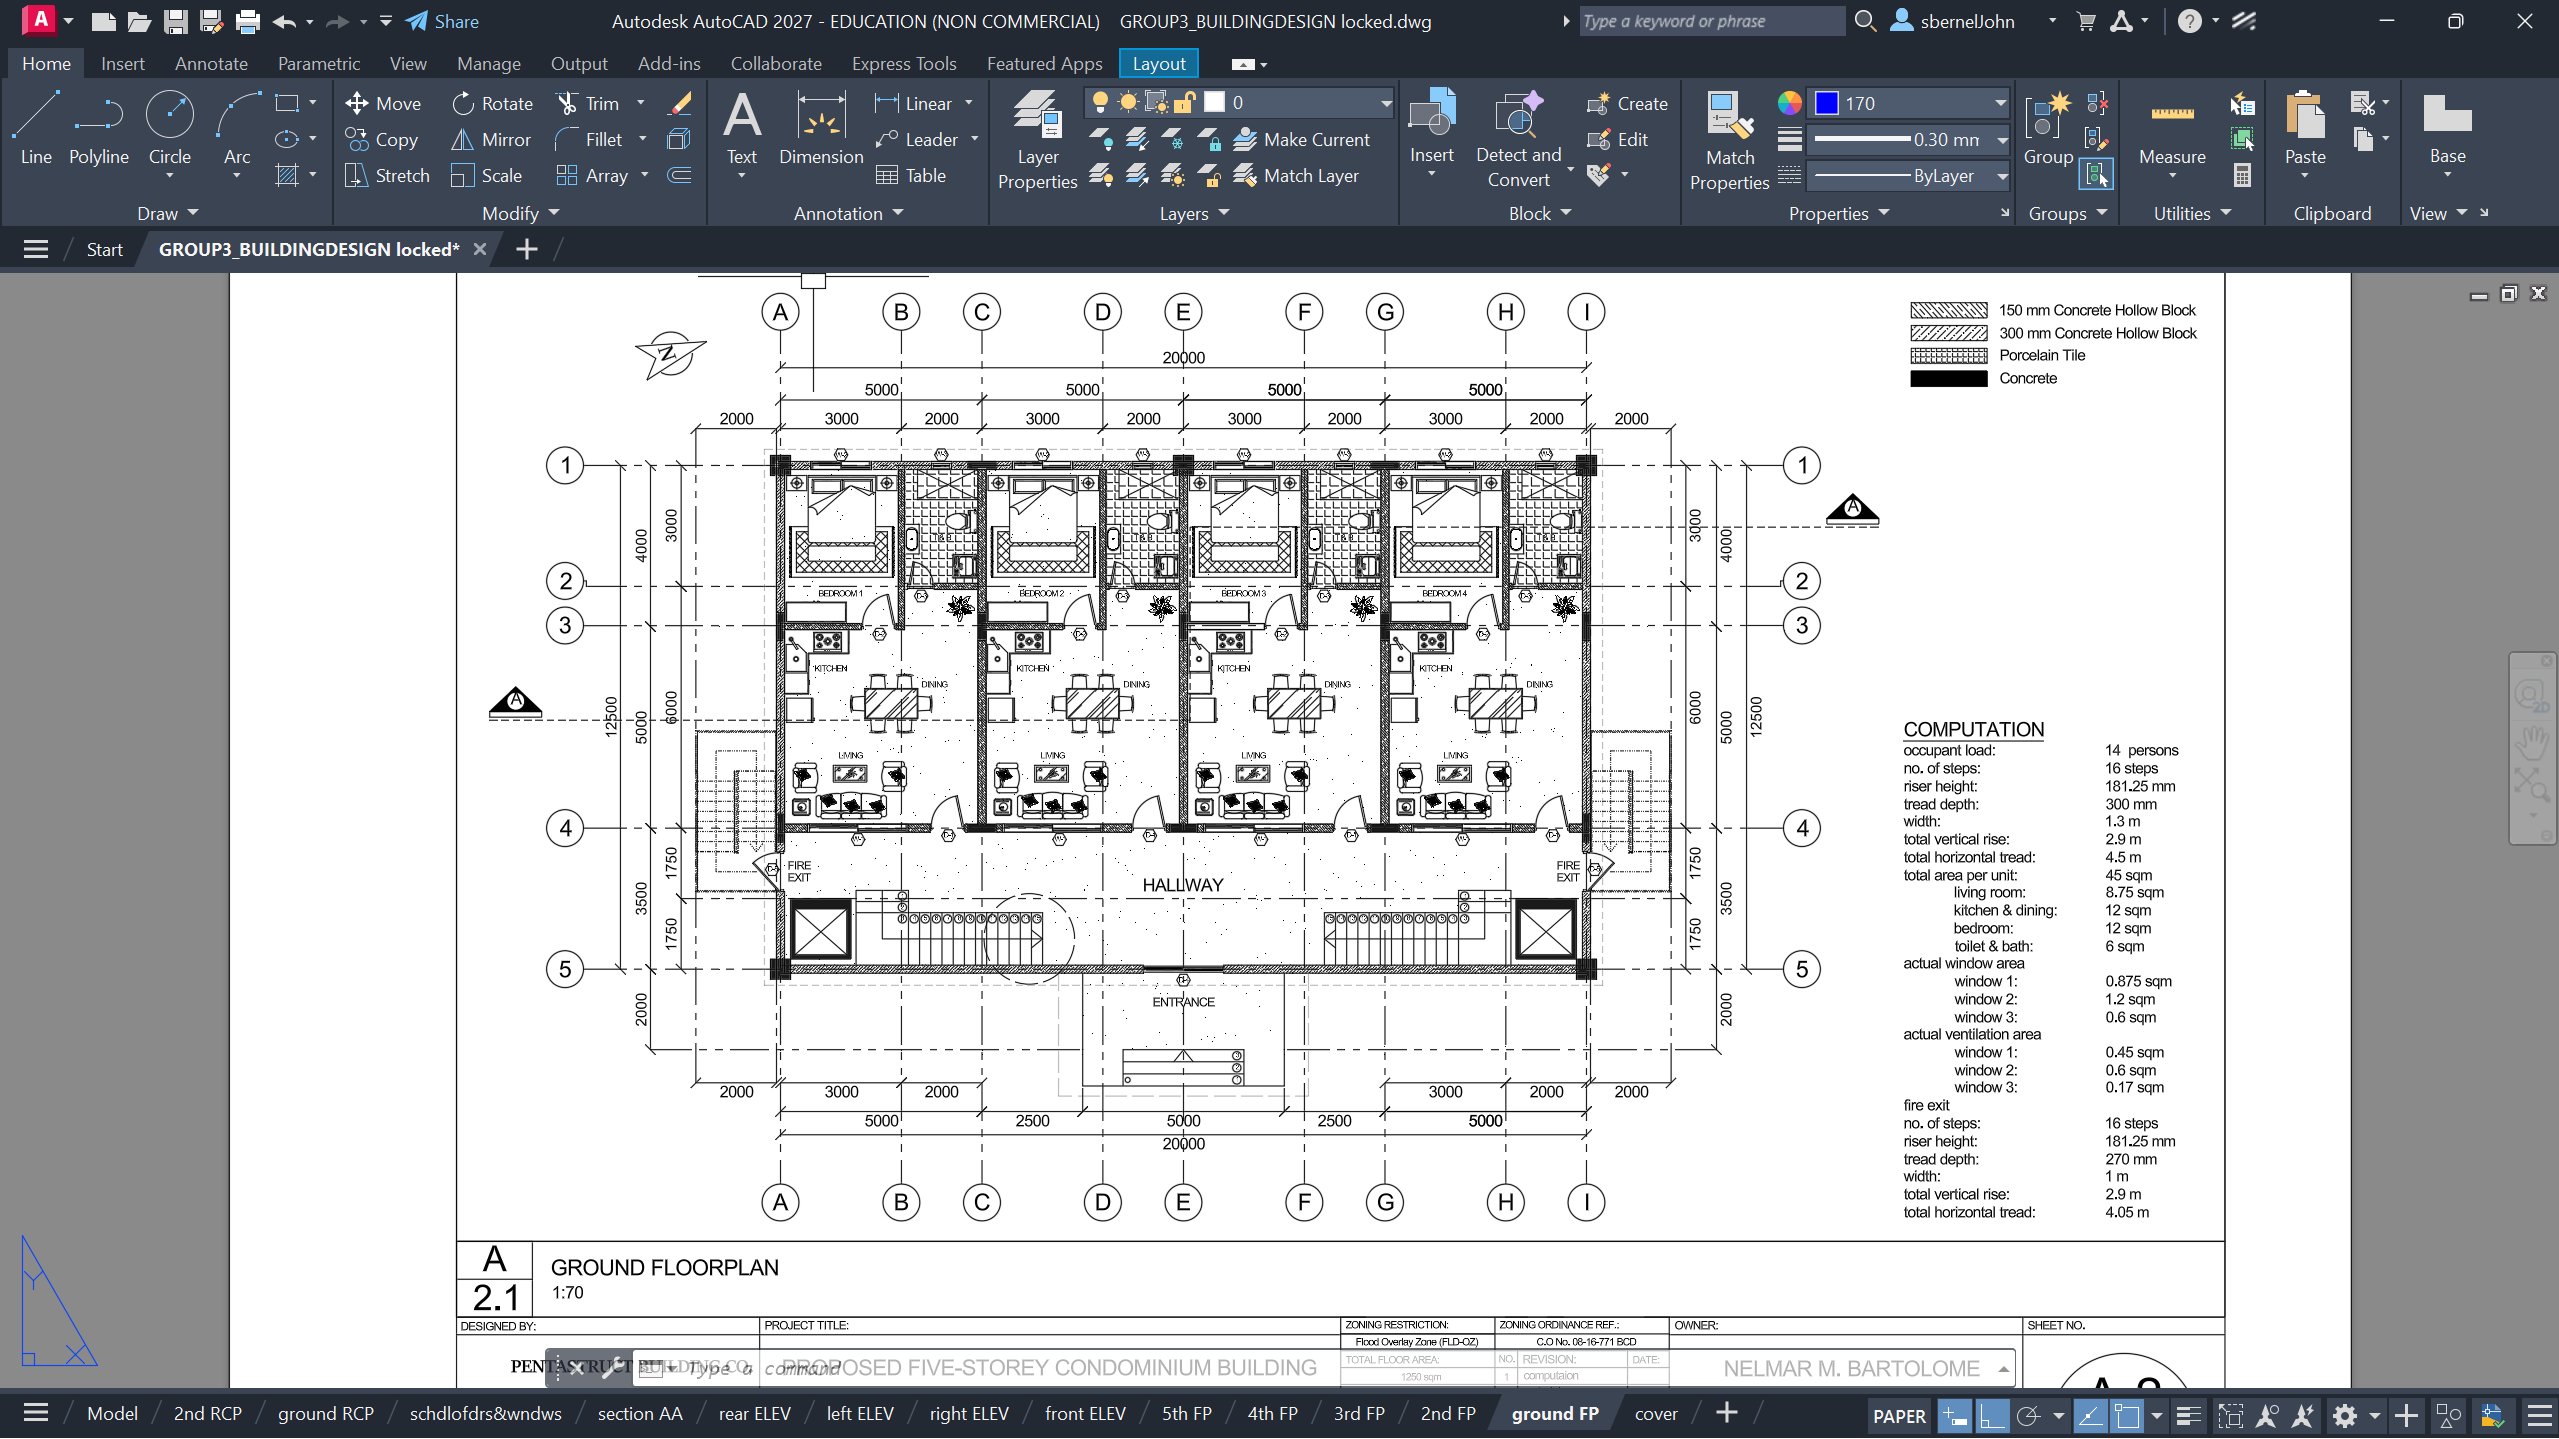Toggle Dynamic Input in status bar
The height and width of the screenshot is (1439, 2559).
pos(1953,1415)
